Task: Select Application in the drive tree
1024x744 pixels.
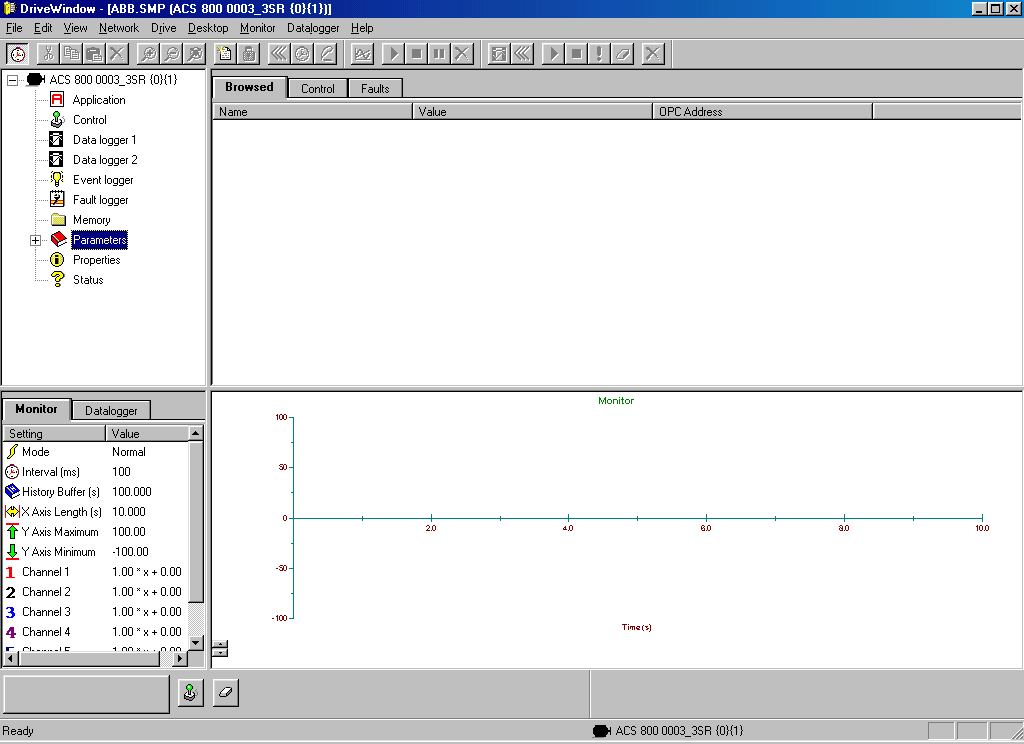Action: point(99,100)
